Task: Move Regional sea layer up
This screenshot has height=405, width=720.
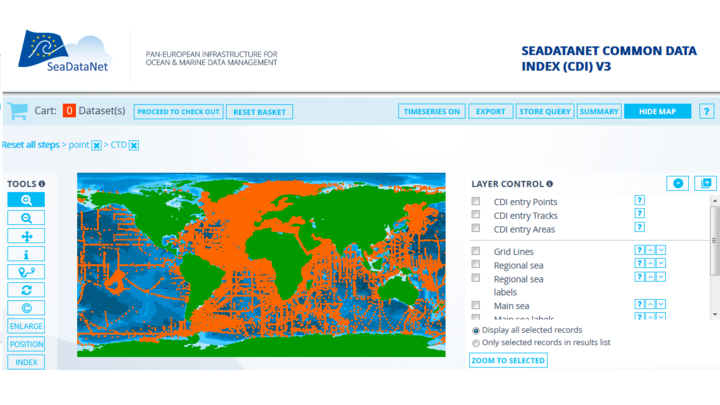Action: tap(650, 263)
